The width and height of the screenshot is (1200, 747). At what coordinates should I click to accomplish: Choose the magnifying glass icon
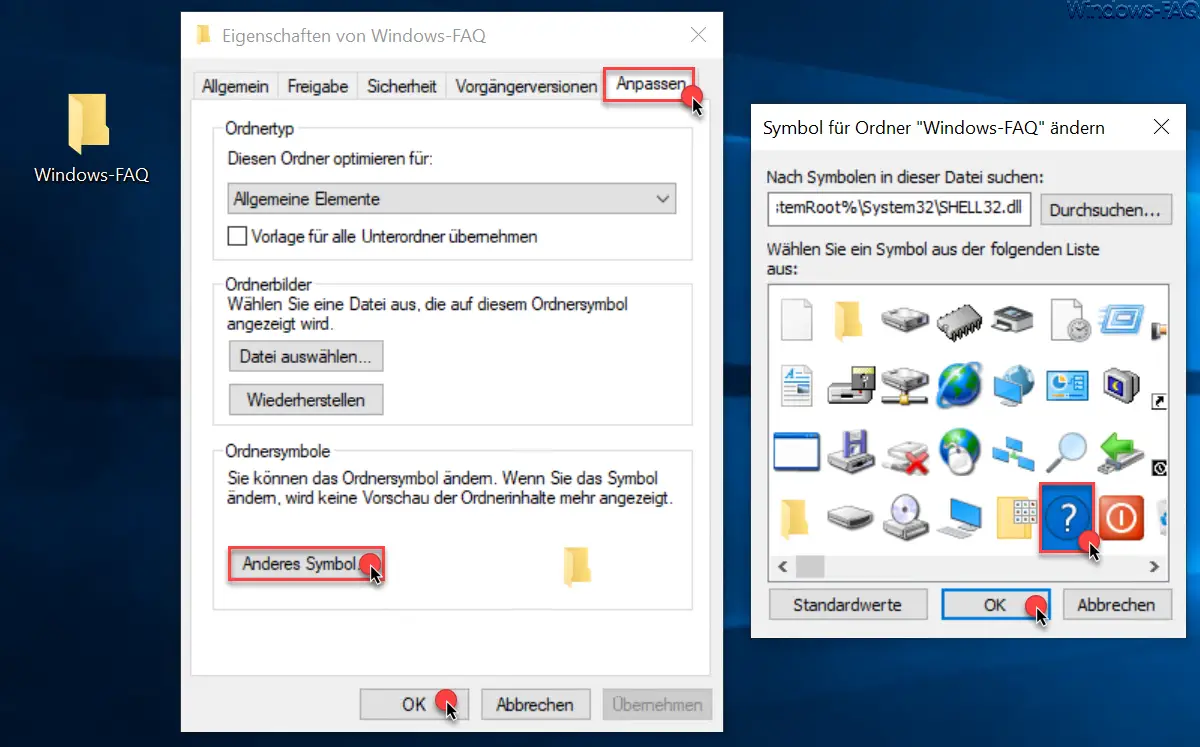click(x=1067, y=452)
